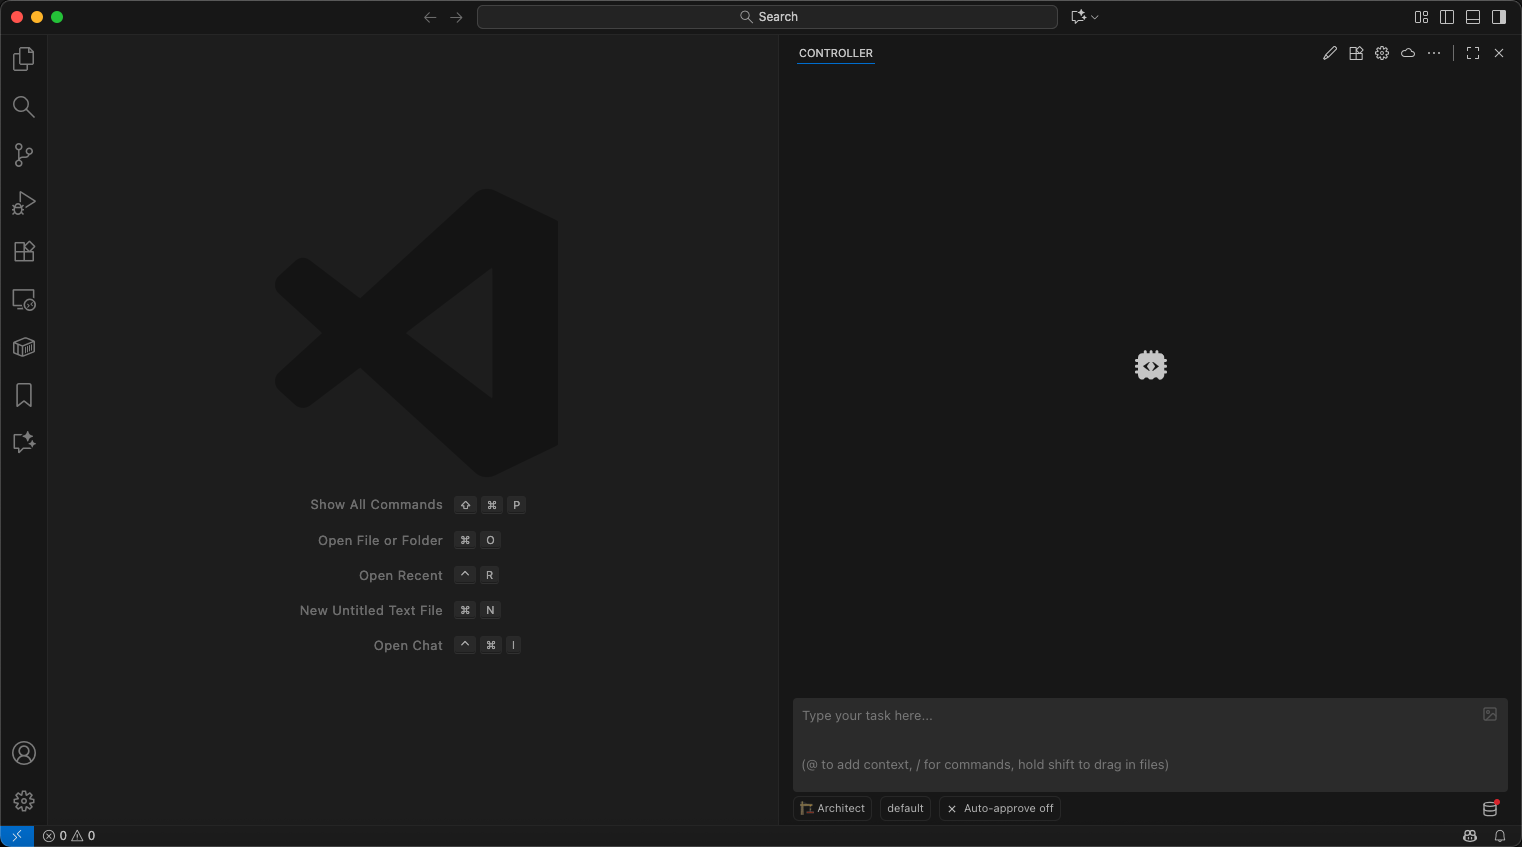Click the errors and warnings status indicator

tap(69, 836)
